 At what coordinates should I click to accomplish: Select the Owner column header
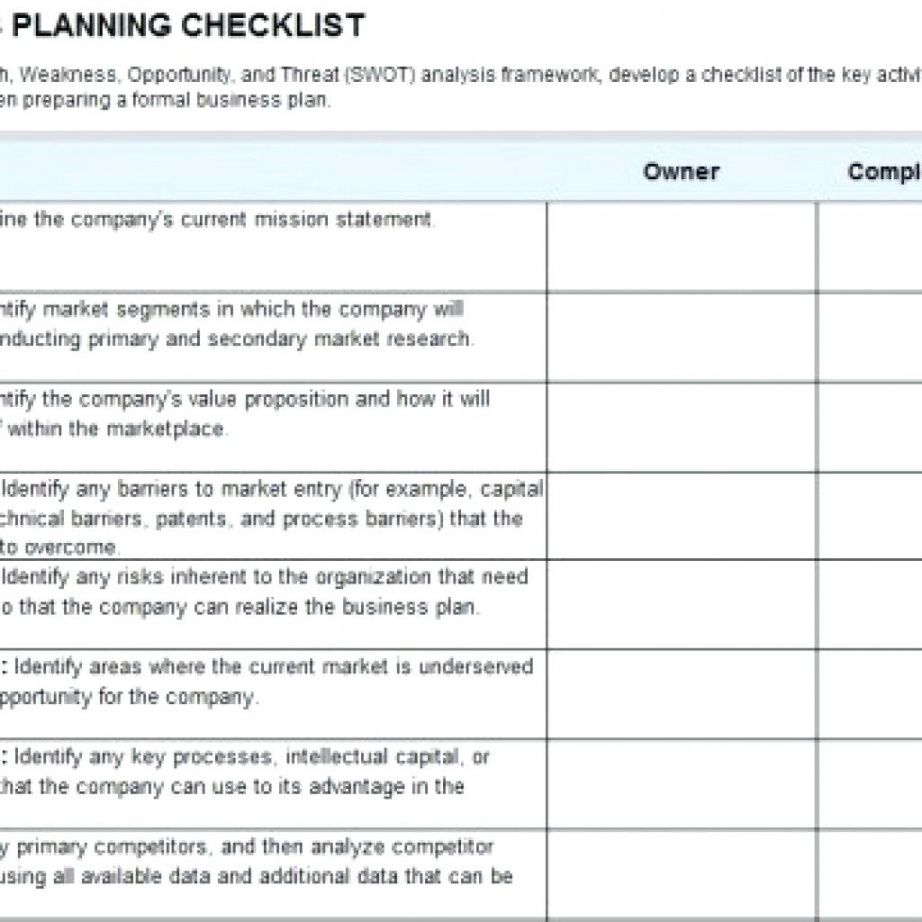coord(681,172)
